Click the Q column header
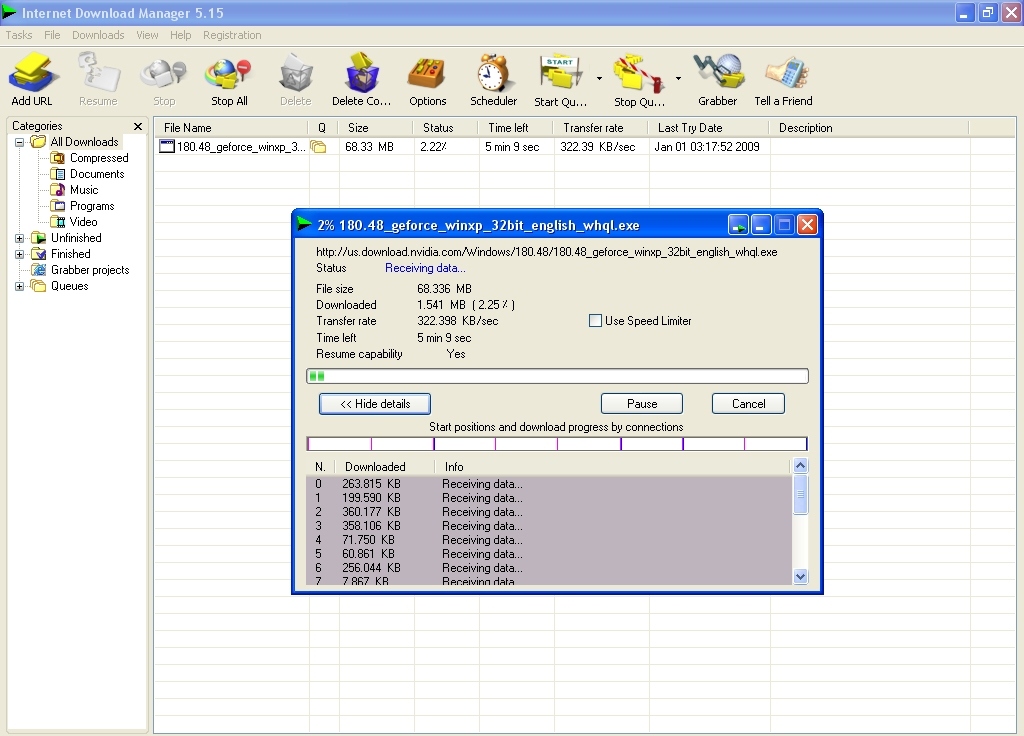This screenshot has height=736, width=1024. click(322, 128)
